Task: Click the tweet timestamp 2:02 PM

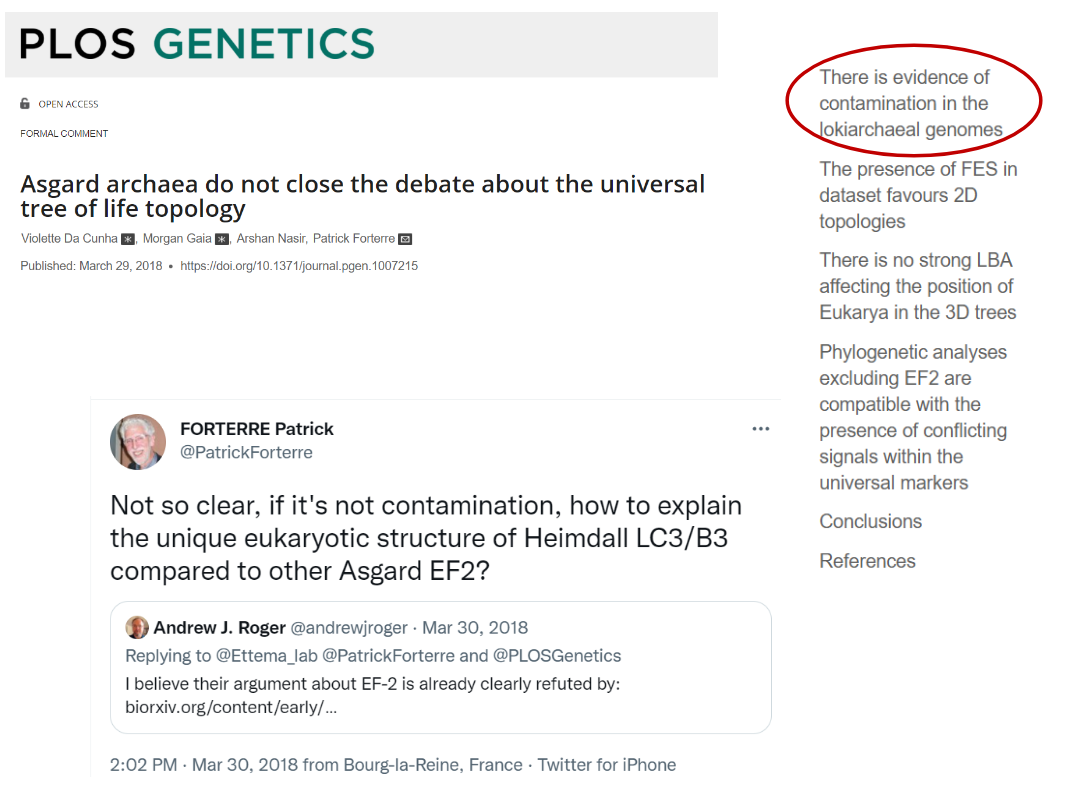Action: click(x=145, y=765)
